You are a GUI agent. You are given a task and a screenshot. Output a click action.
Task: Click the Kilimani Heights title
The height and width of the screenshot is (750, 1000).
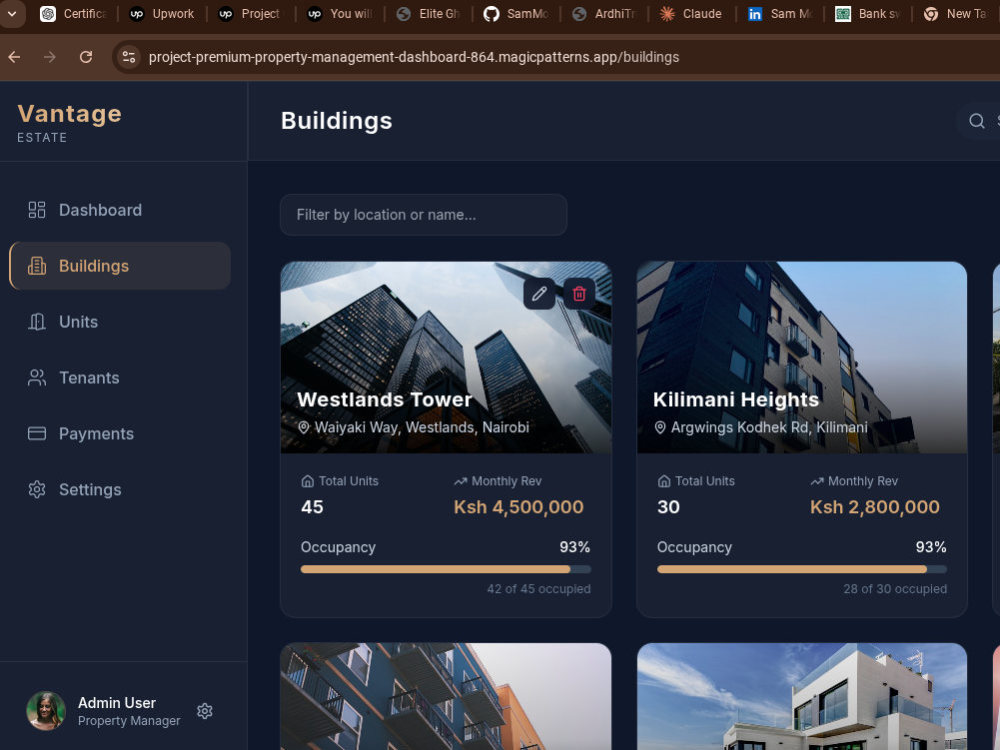(x=736, y=400)
